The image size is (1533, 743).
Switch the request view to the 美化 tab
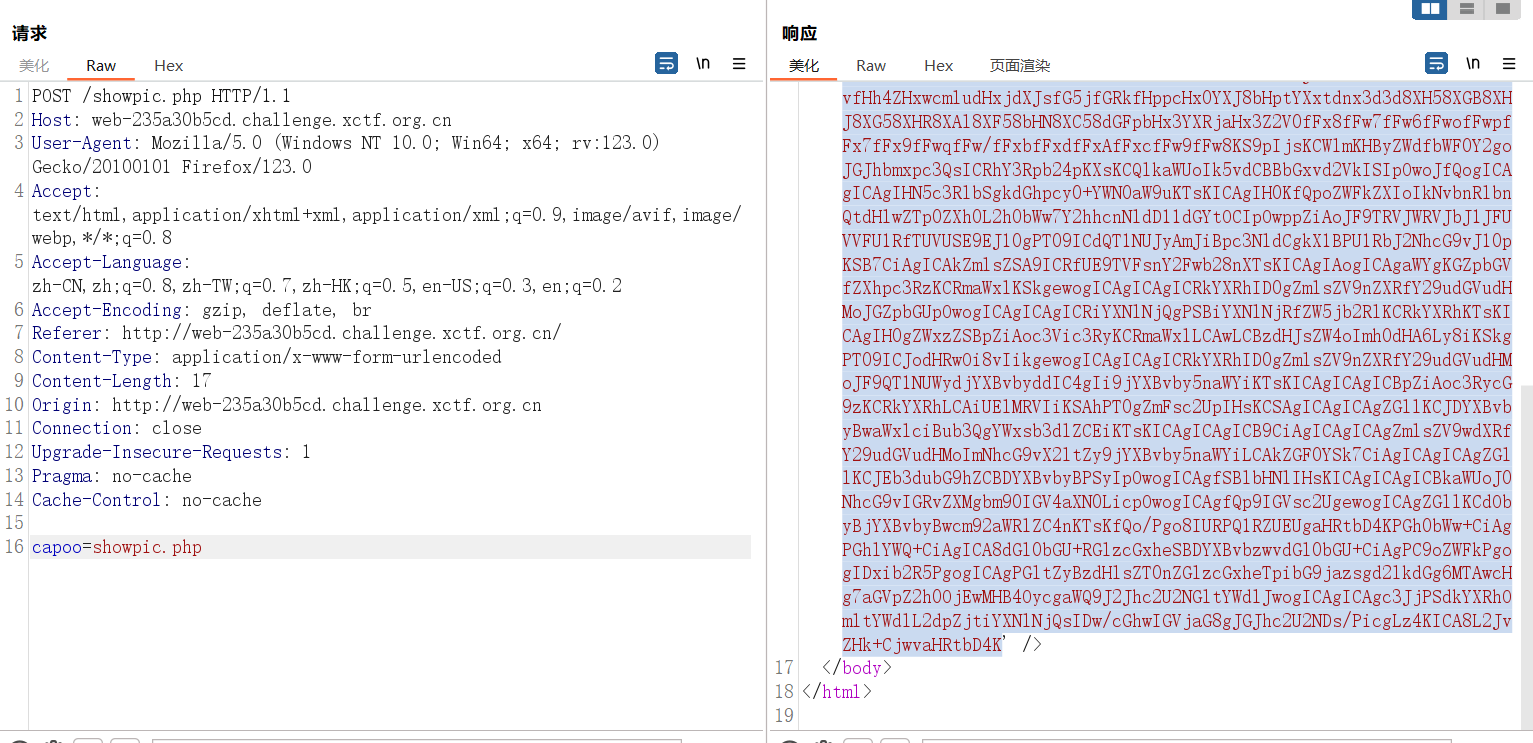(x=34, y=66)
